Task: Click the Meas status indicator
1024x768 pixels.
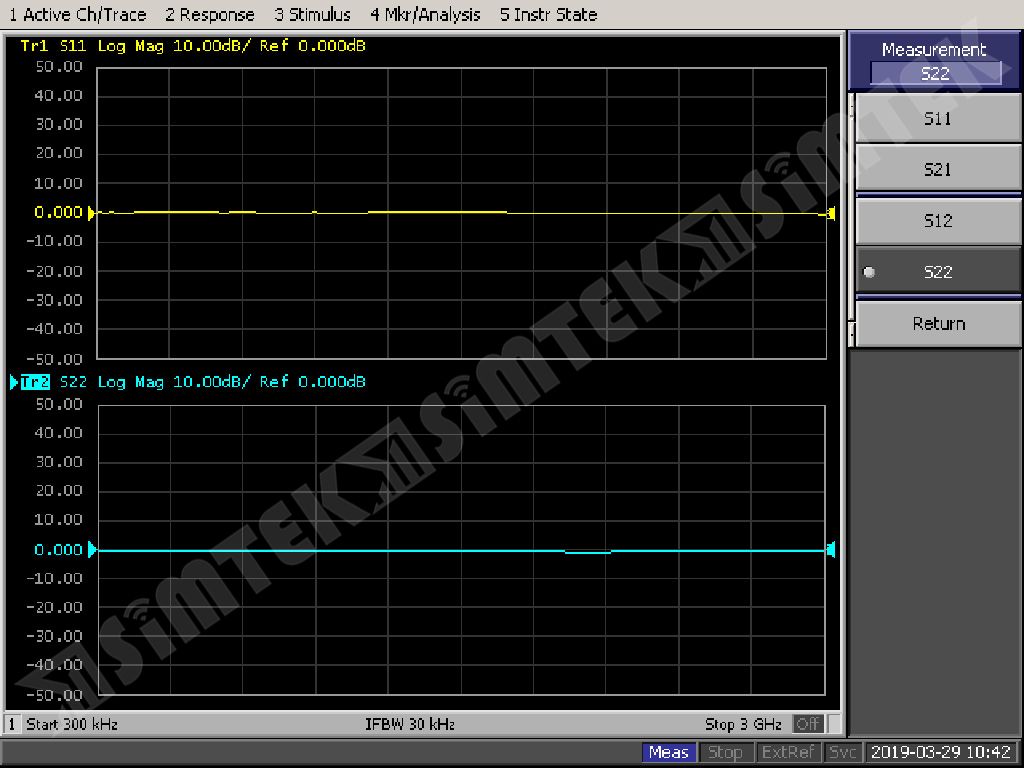Action: click(669, 752)
